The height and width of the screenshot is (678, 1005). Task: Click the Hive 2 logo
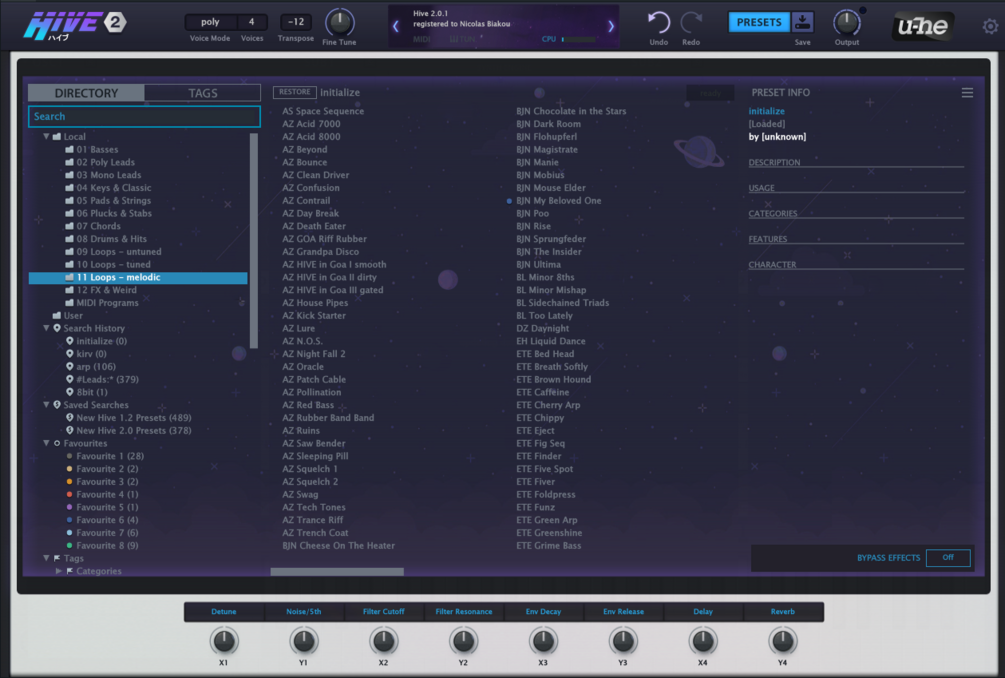pos(75,26)
